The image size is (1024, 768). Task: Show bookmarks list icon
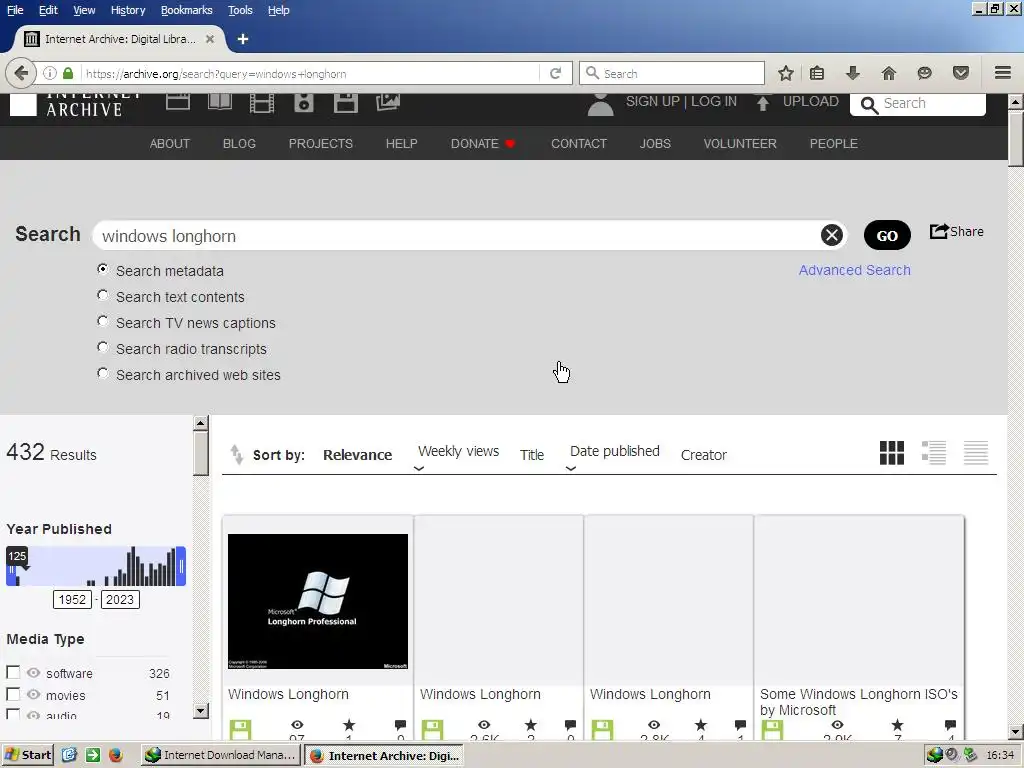pos(817,73)
